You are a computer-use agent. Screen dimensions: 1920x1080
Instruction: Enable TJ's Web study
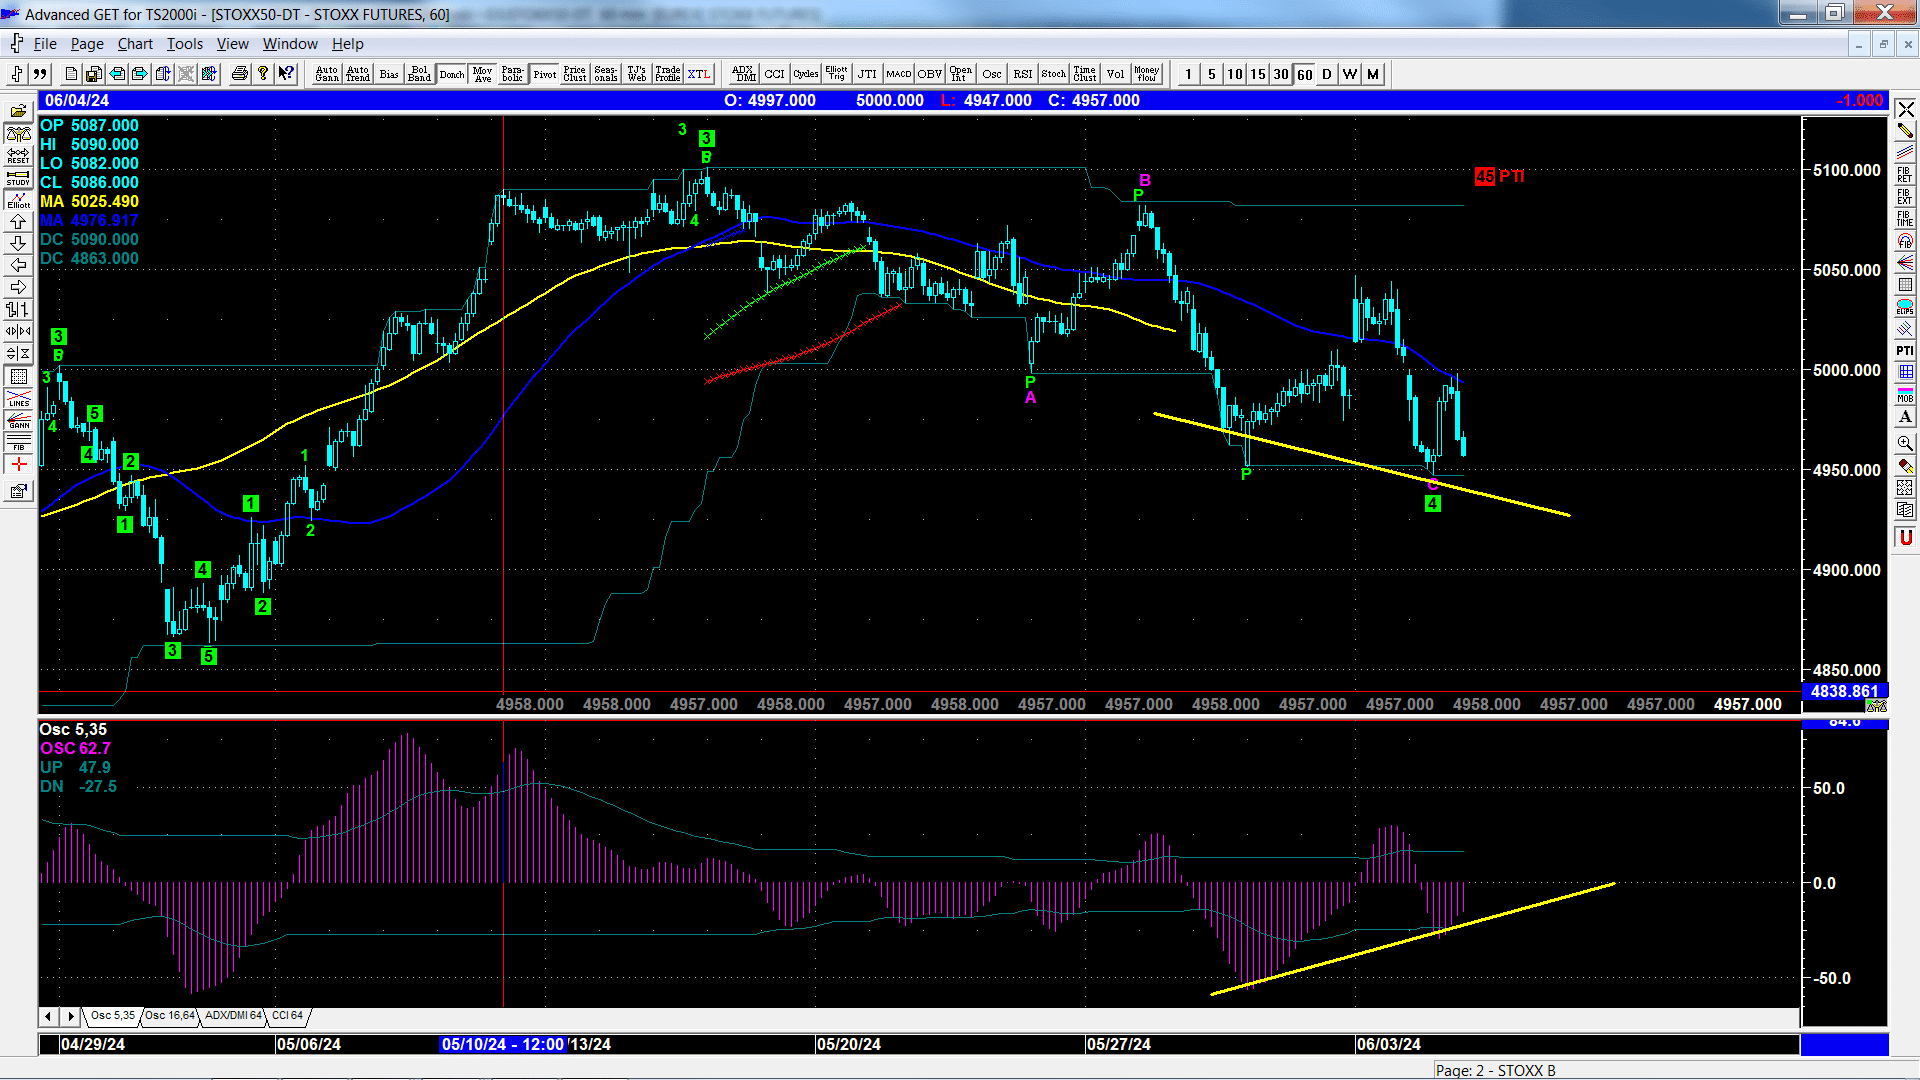637,74
